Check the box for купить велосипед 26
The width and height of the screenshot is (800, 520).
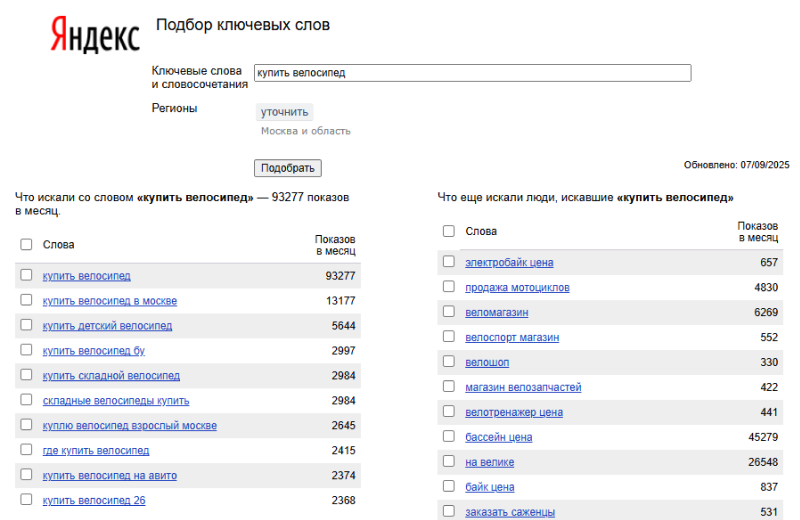pyautogui.click(x=26, y=500)
